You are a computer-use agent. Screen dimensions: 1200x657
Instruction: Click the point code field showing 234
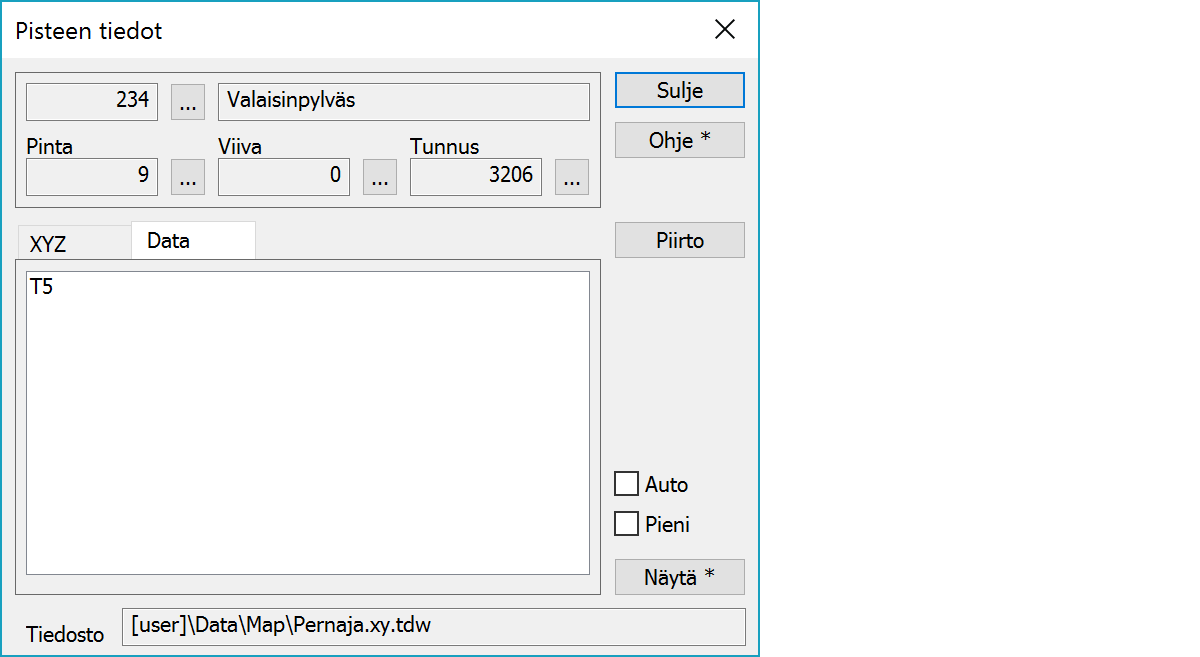[92, 101]
